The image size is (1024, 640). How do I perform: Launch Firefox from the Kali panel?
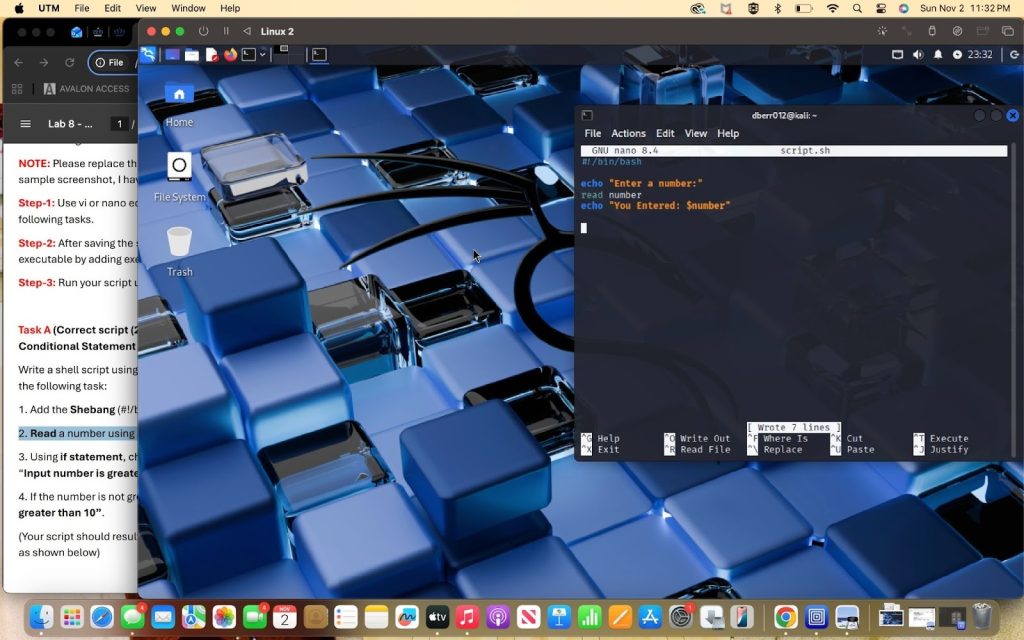230,55
